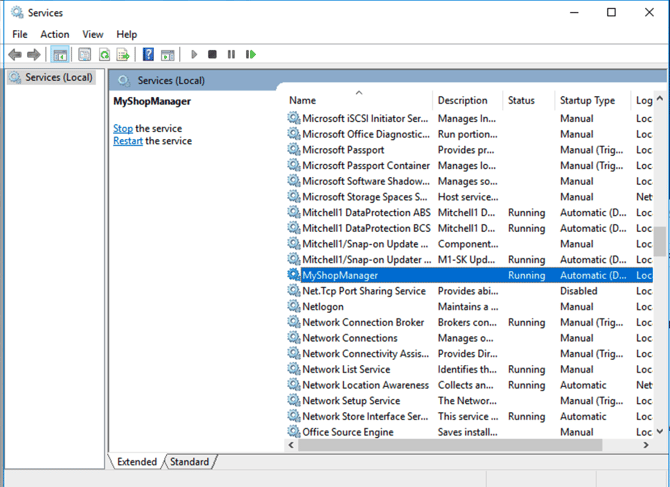The width and height of the screenshot is (670, 487).
Task: Open the File menu
Action: click(x=20, y=34)
